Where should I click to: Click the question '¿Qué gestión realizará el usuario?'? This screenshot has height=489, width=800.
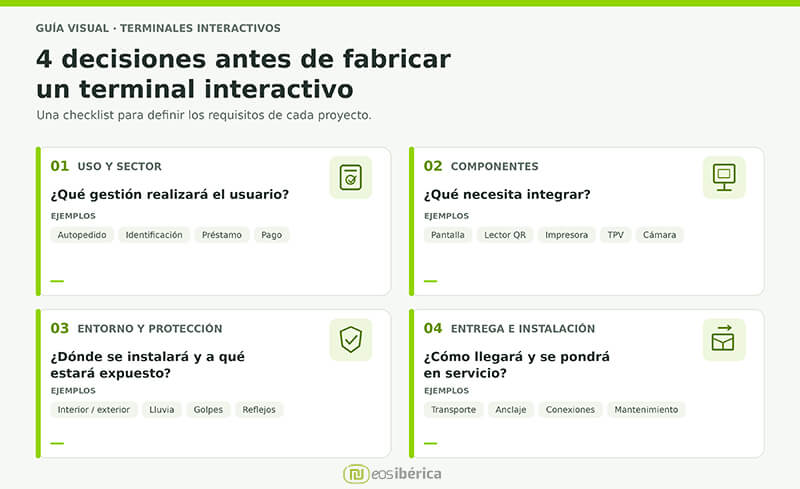169,194
